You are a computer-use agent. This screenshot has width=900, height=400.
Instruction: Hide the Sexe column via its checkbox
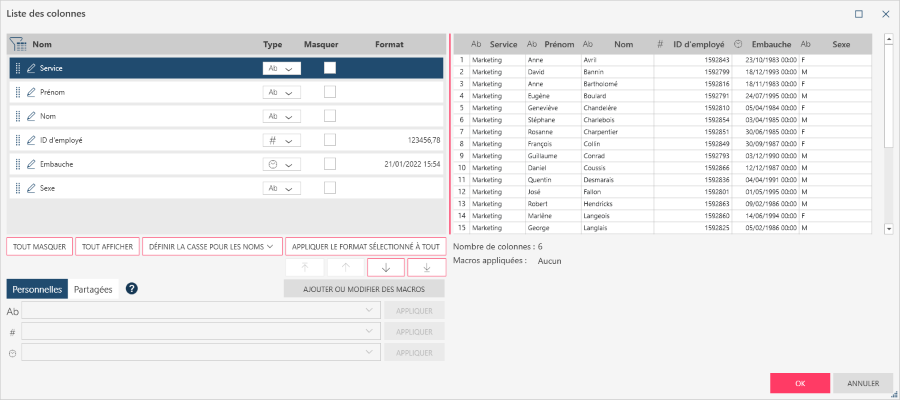click(x=329, y=188)
